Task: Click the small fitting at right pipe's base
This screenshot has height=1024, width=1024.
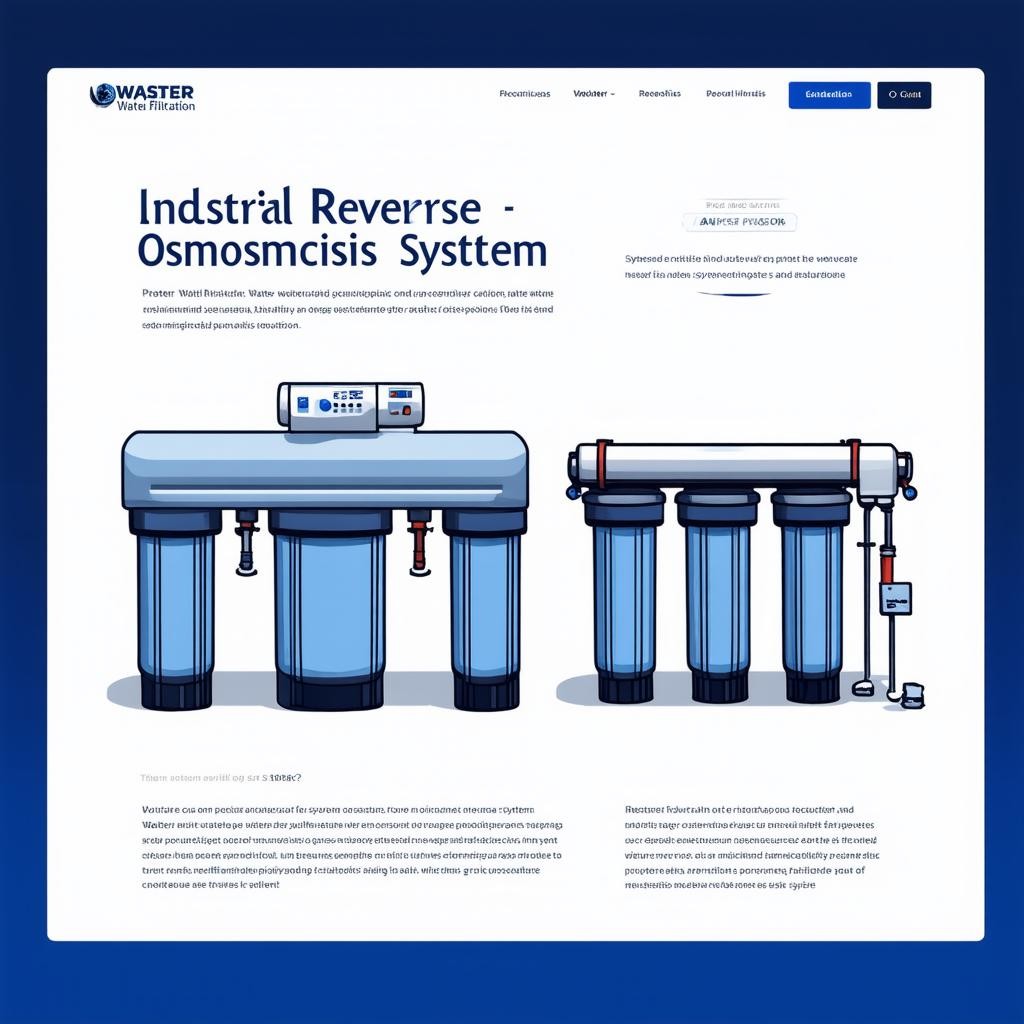Action: tap(912, 694)
